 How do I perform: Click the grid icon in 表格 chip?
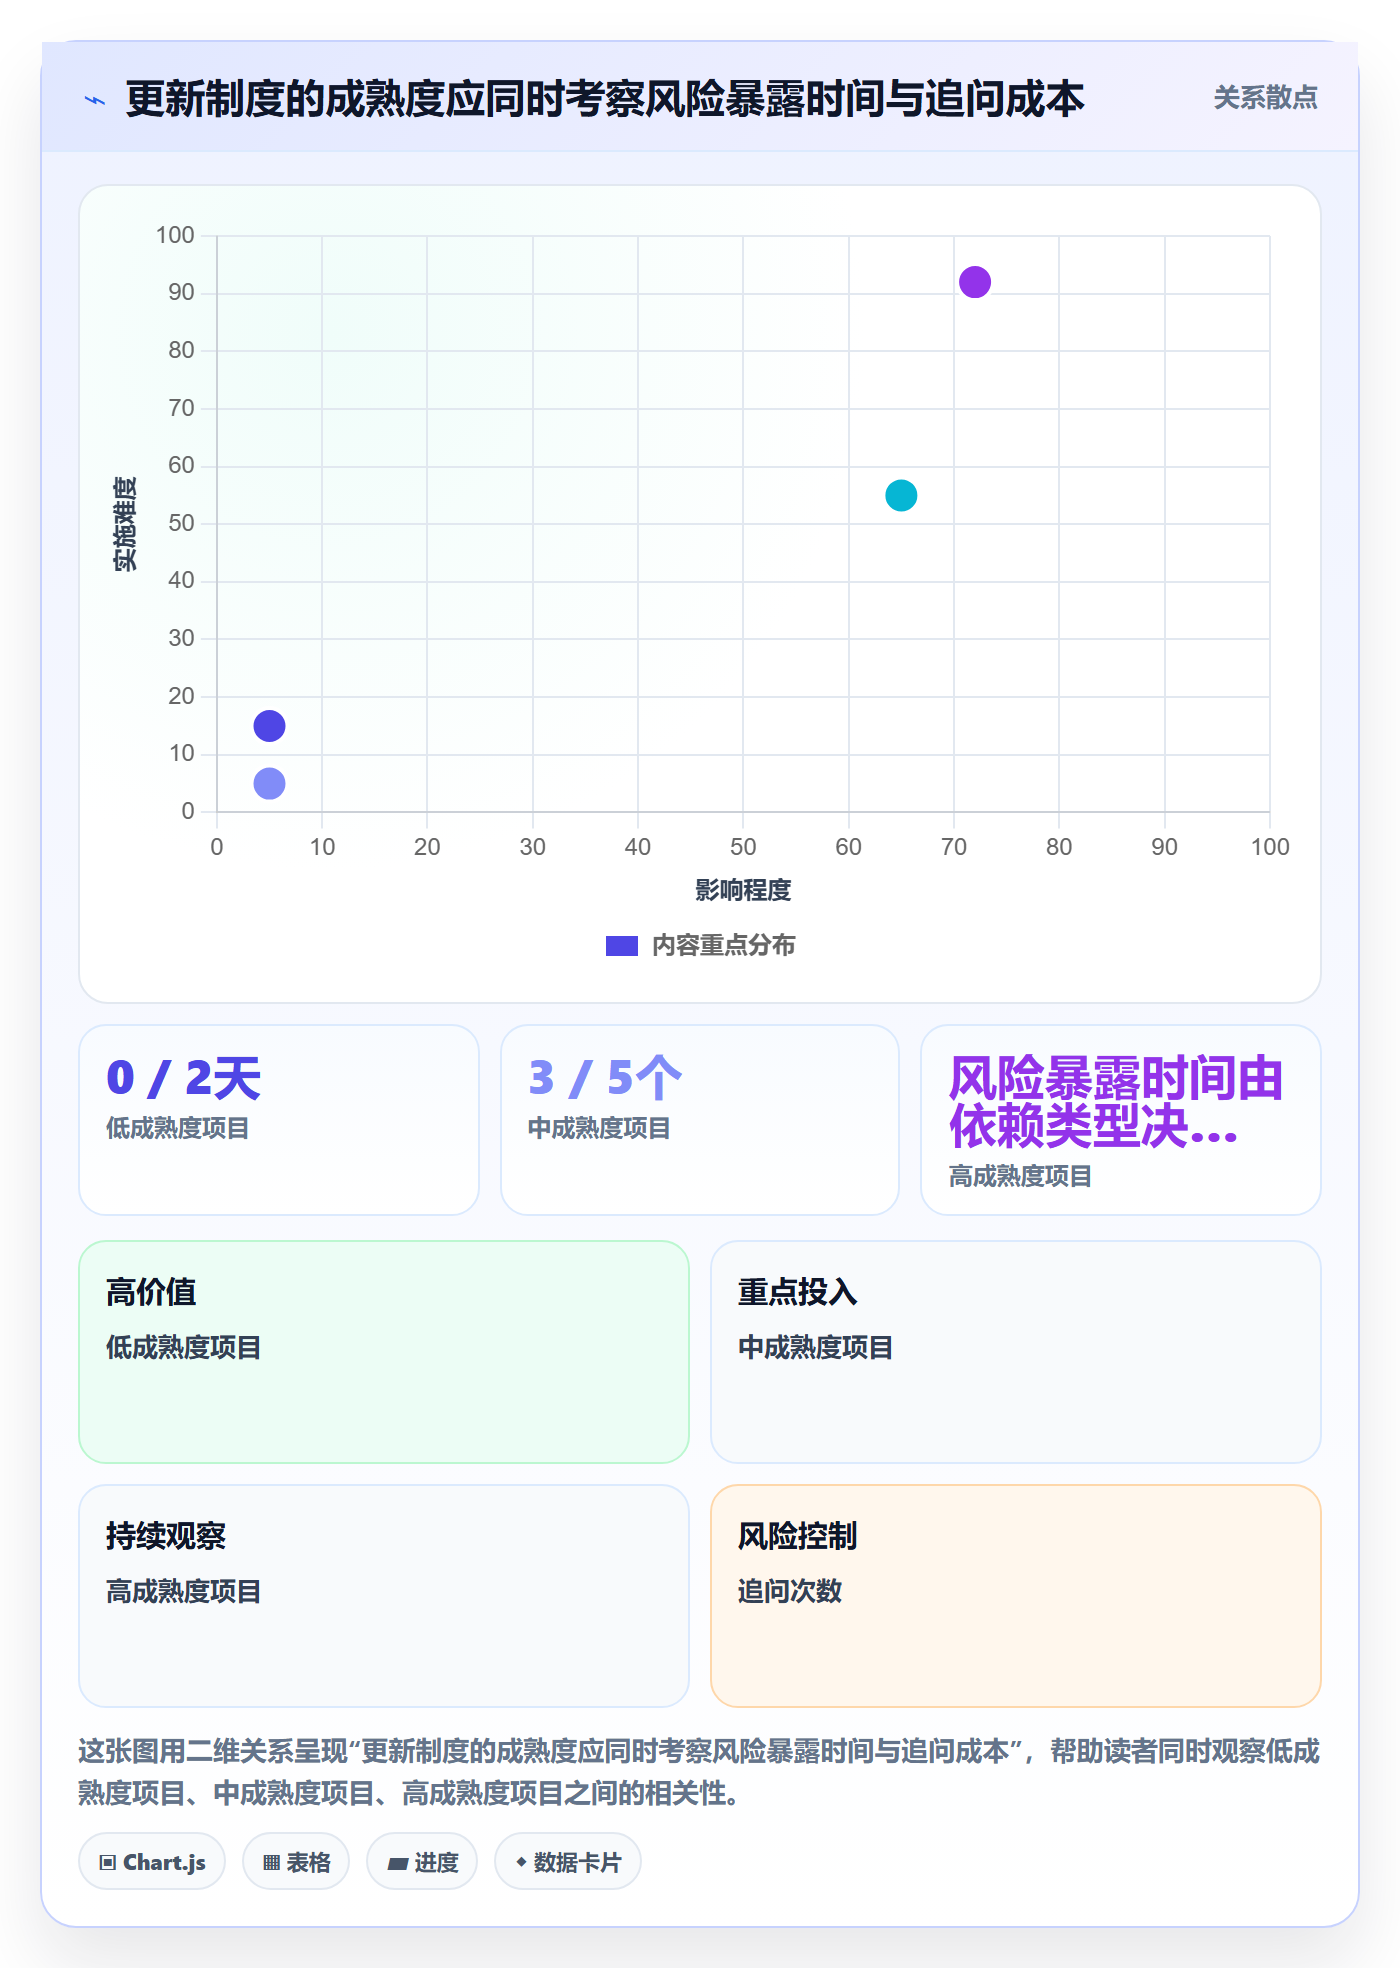(x=271, y=1863)
